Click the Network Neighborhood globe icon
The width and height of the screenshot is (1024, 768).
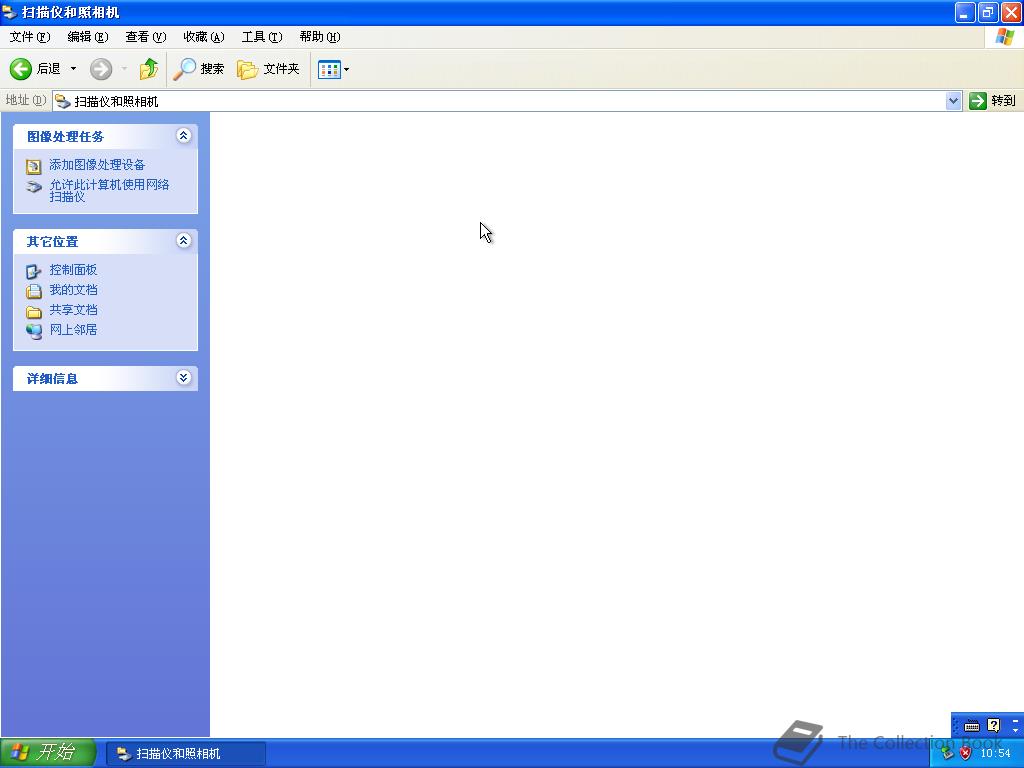tap(33, 331)
